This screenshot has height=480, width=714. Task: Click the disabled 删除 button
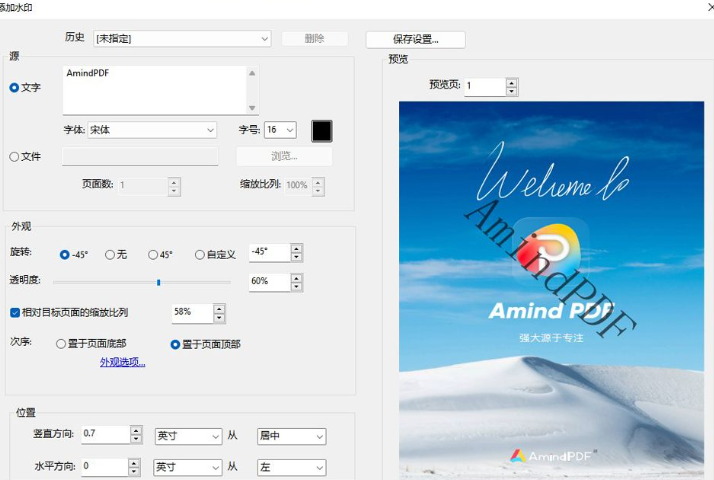click(x=315, y=39)
